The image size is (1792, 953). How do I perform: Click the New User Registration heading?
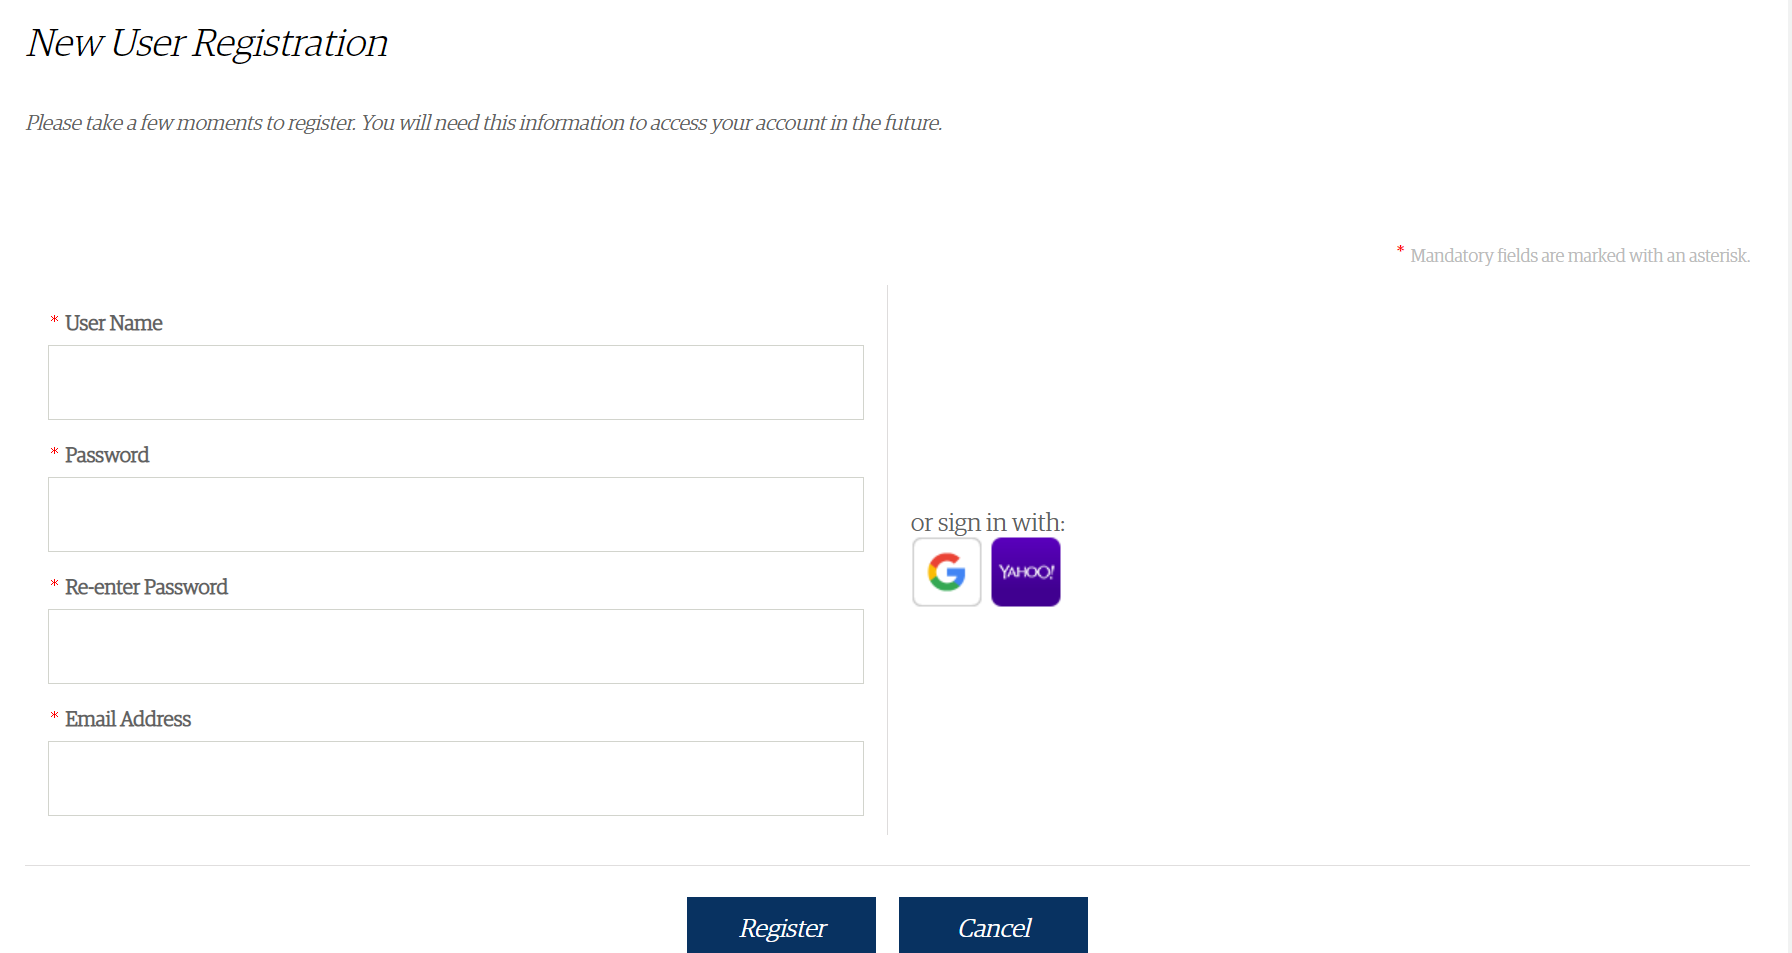point(208,43)
